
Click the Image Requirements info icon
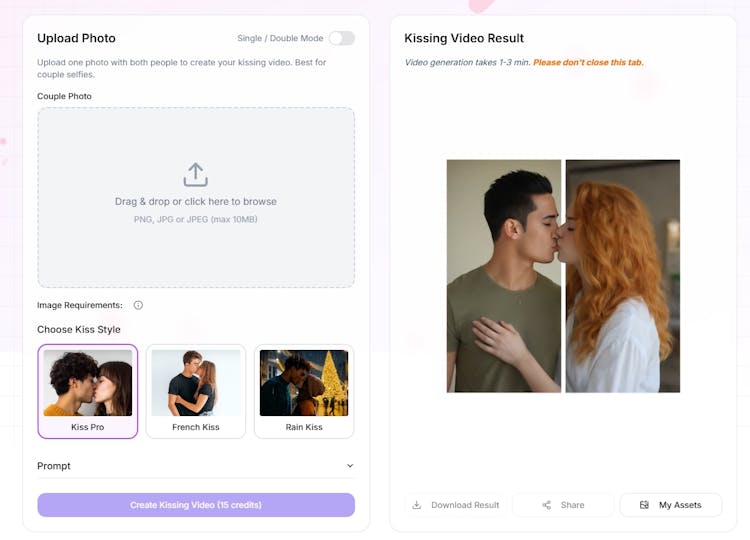(138, 305)
